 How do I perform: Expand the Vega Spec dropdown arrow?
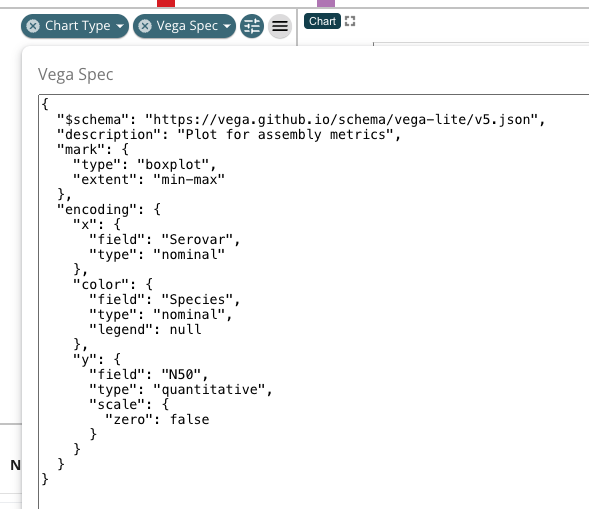pos(227,26)
